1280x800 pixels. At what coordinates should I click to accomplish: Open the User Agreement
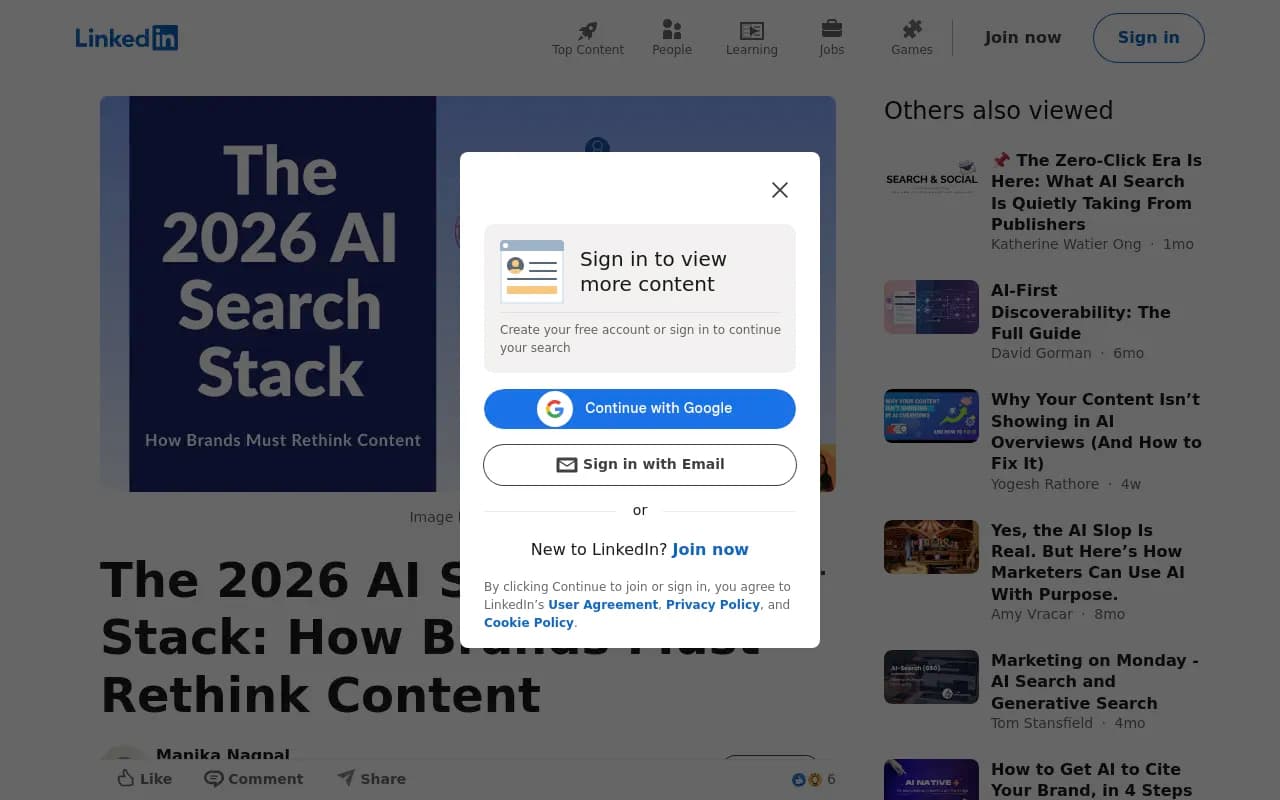point(603,604)
